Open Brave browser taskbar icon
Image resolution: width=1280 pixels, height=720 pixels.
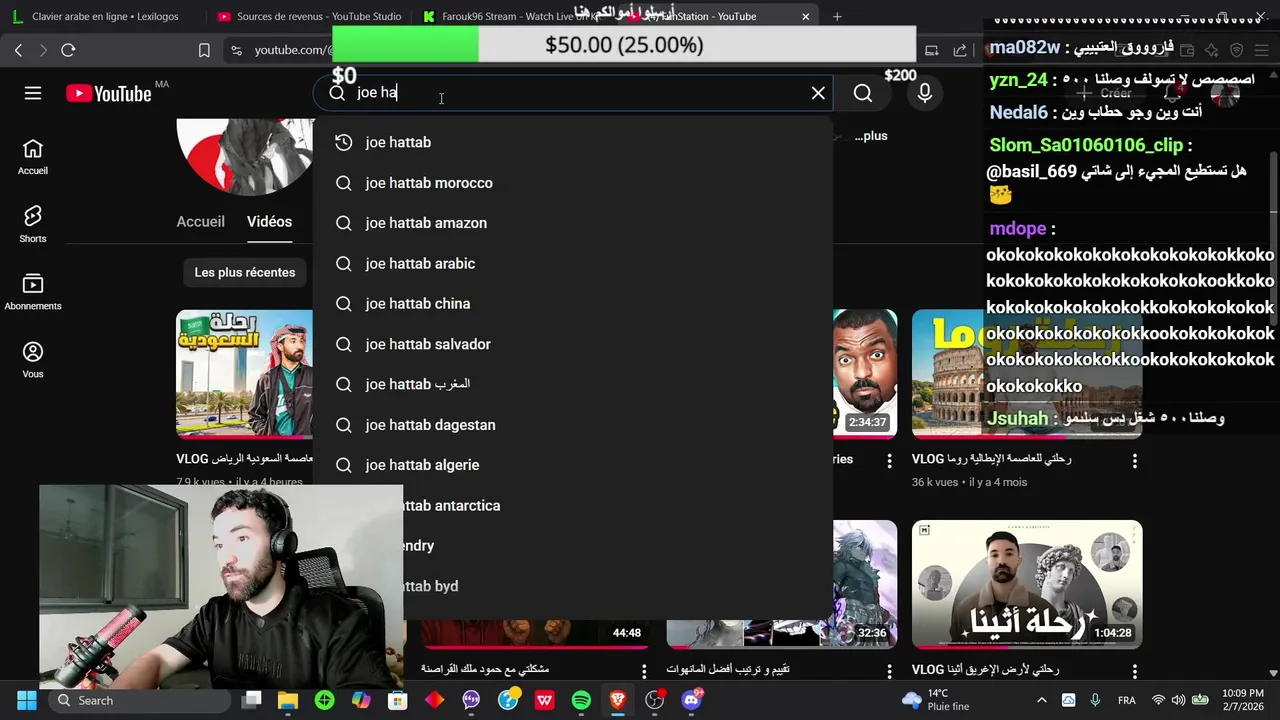coord(617,700)
